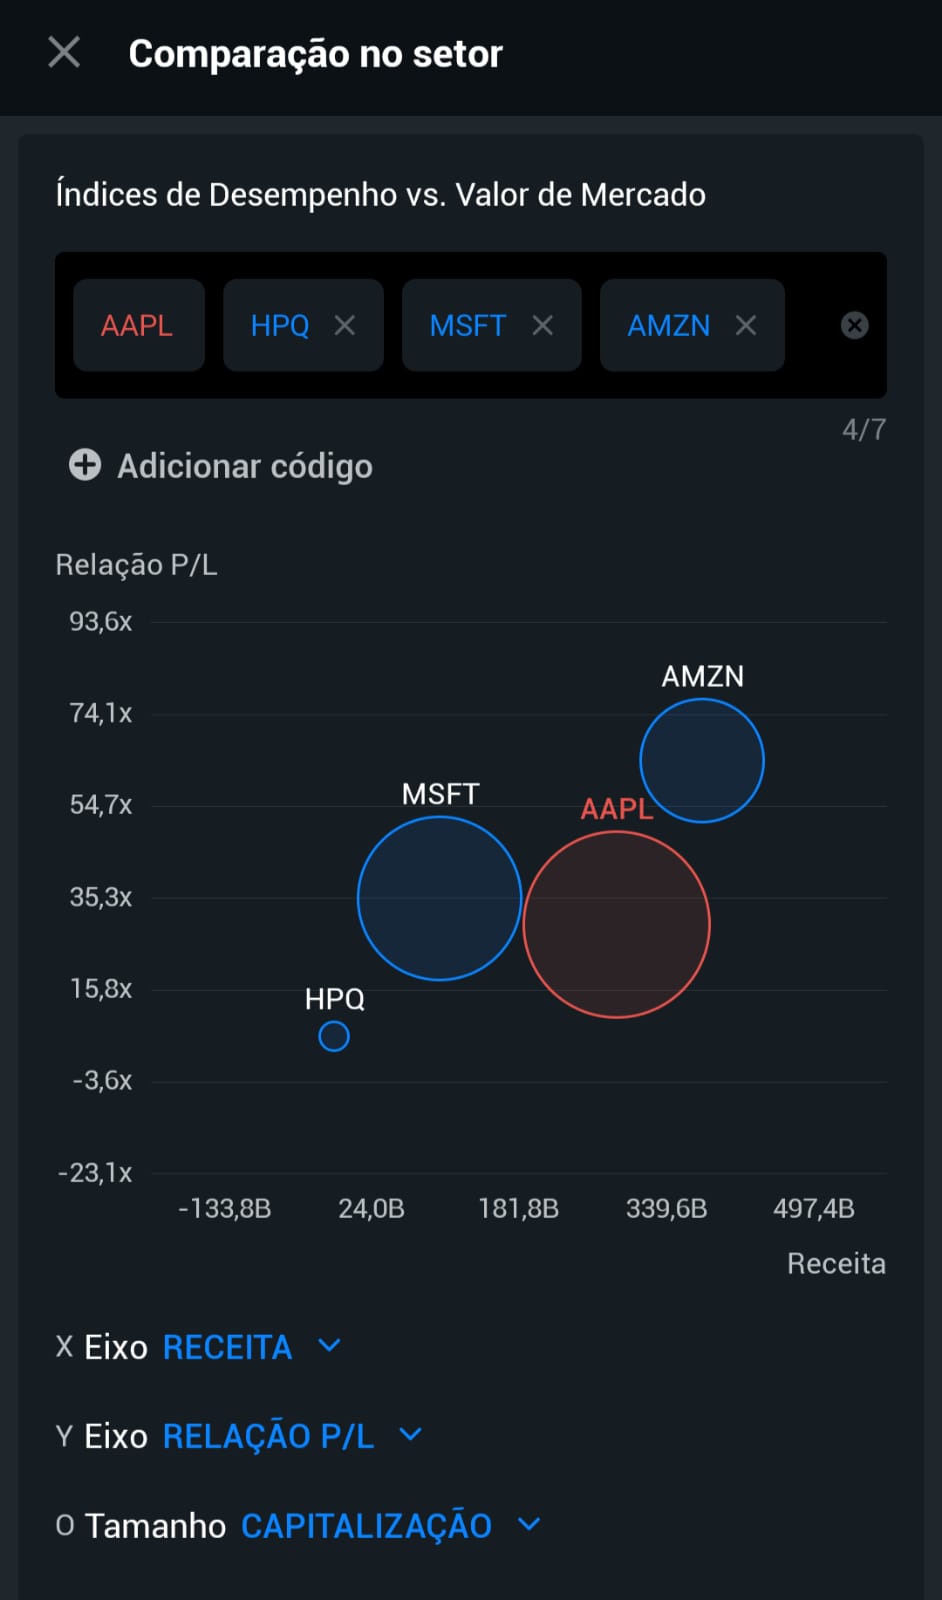The image size is (942, 1600).
Task: Click the Adicionar código text link
Action: coord(245,466)
